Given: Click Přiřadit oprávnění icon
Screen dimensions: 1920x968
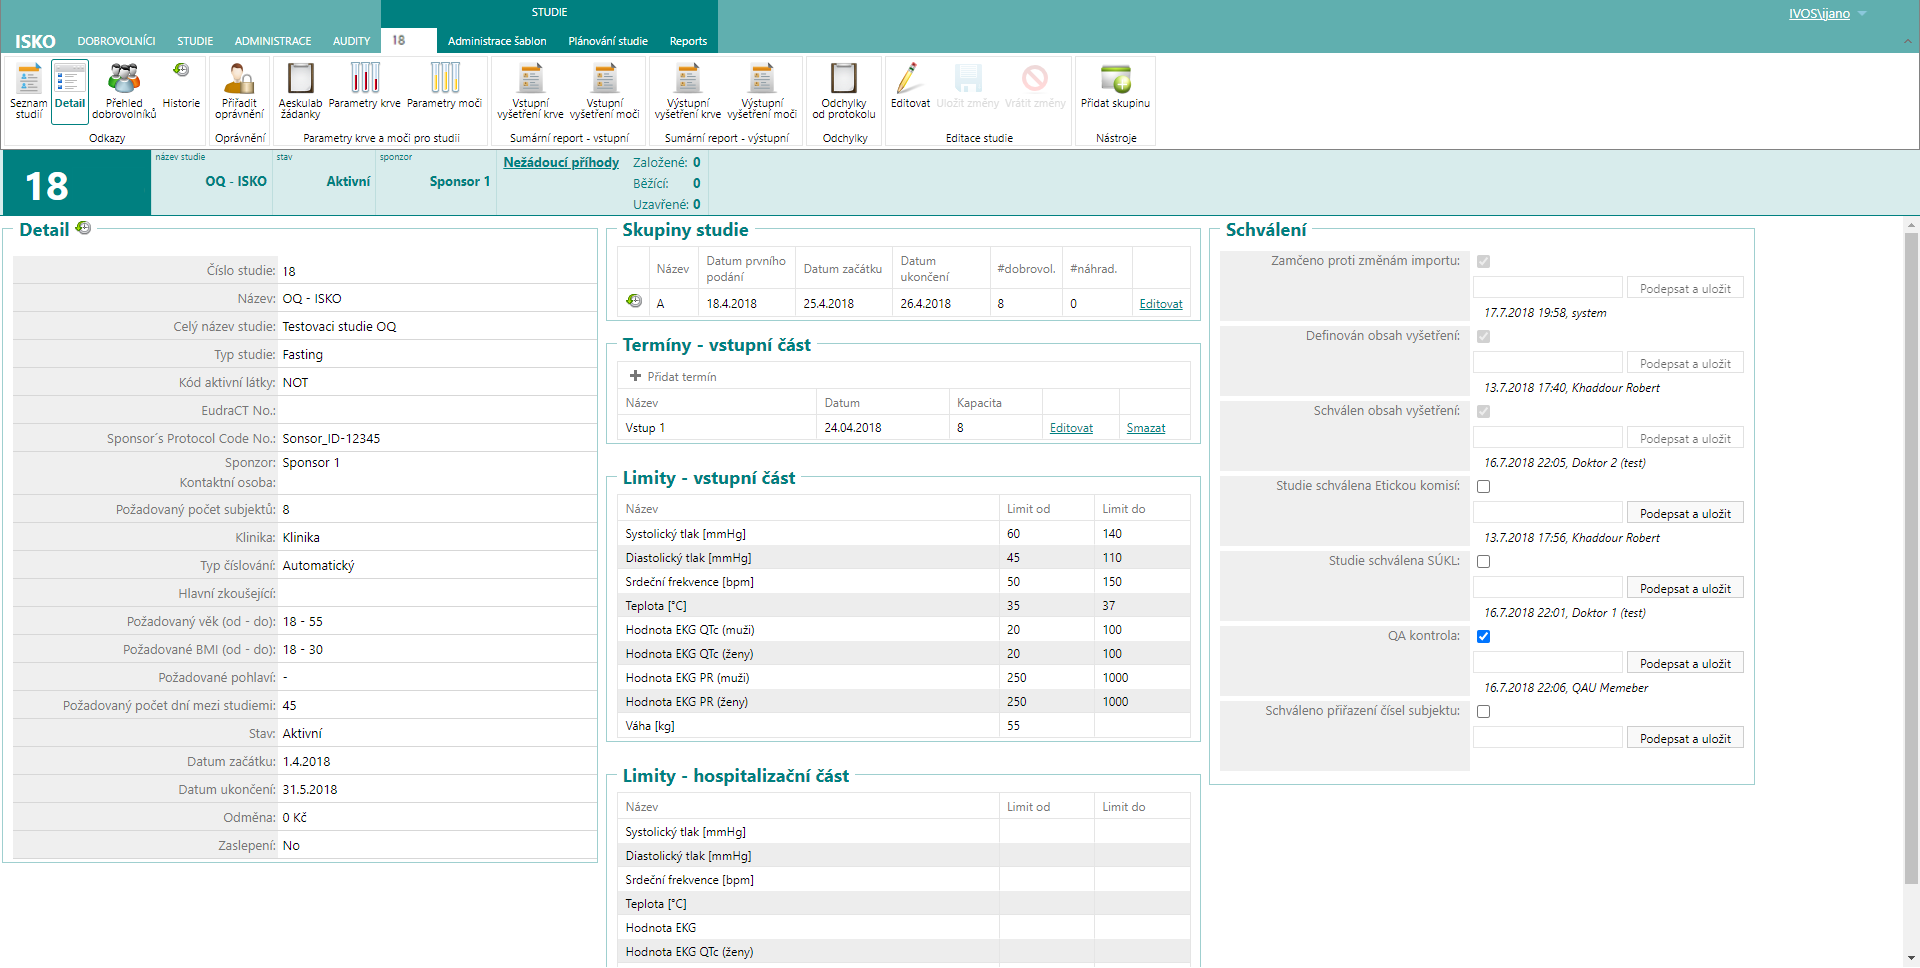Looking at the screenshot, I should tap(239, 91).
